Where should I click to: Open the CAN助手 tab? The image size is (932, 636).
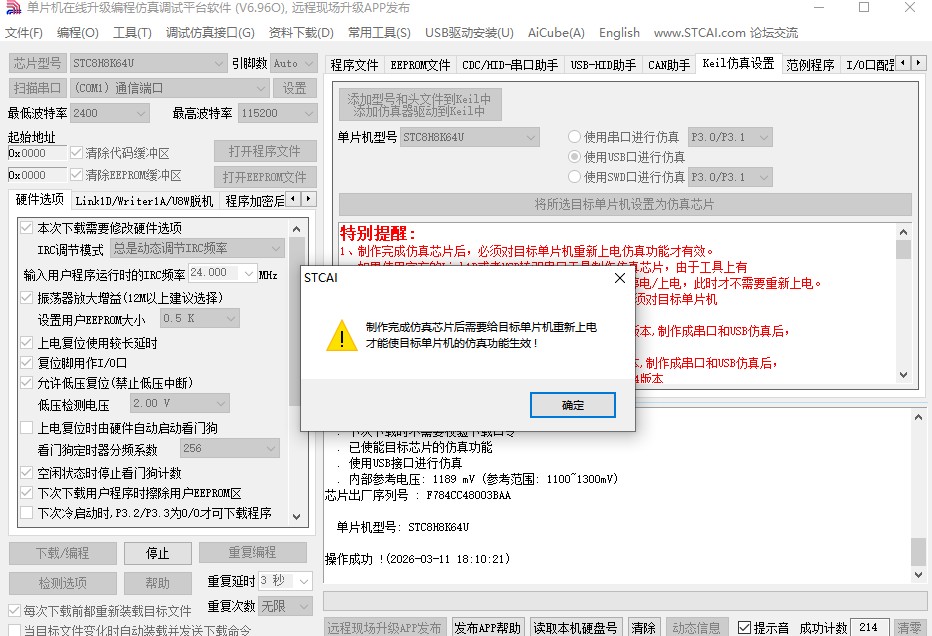tap(669, 65)
